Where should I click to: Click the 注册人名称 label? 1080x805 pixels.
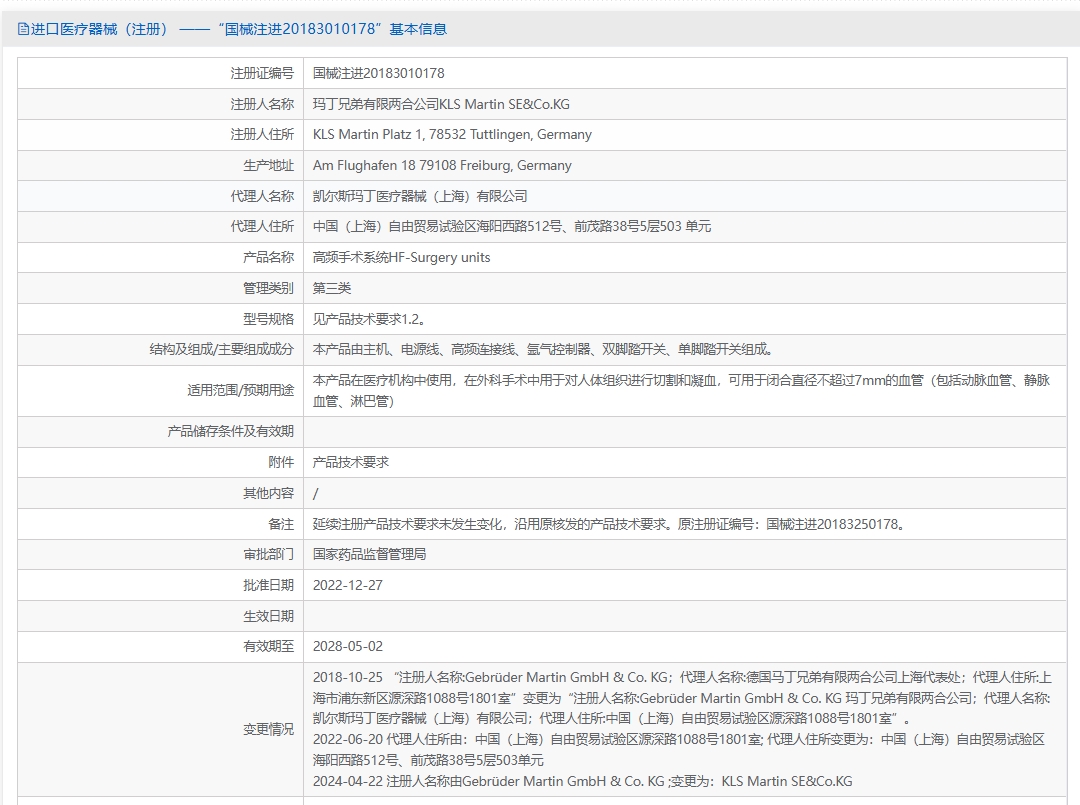click(x=262, y=104)
